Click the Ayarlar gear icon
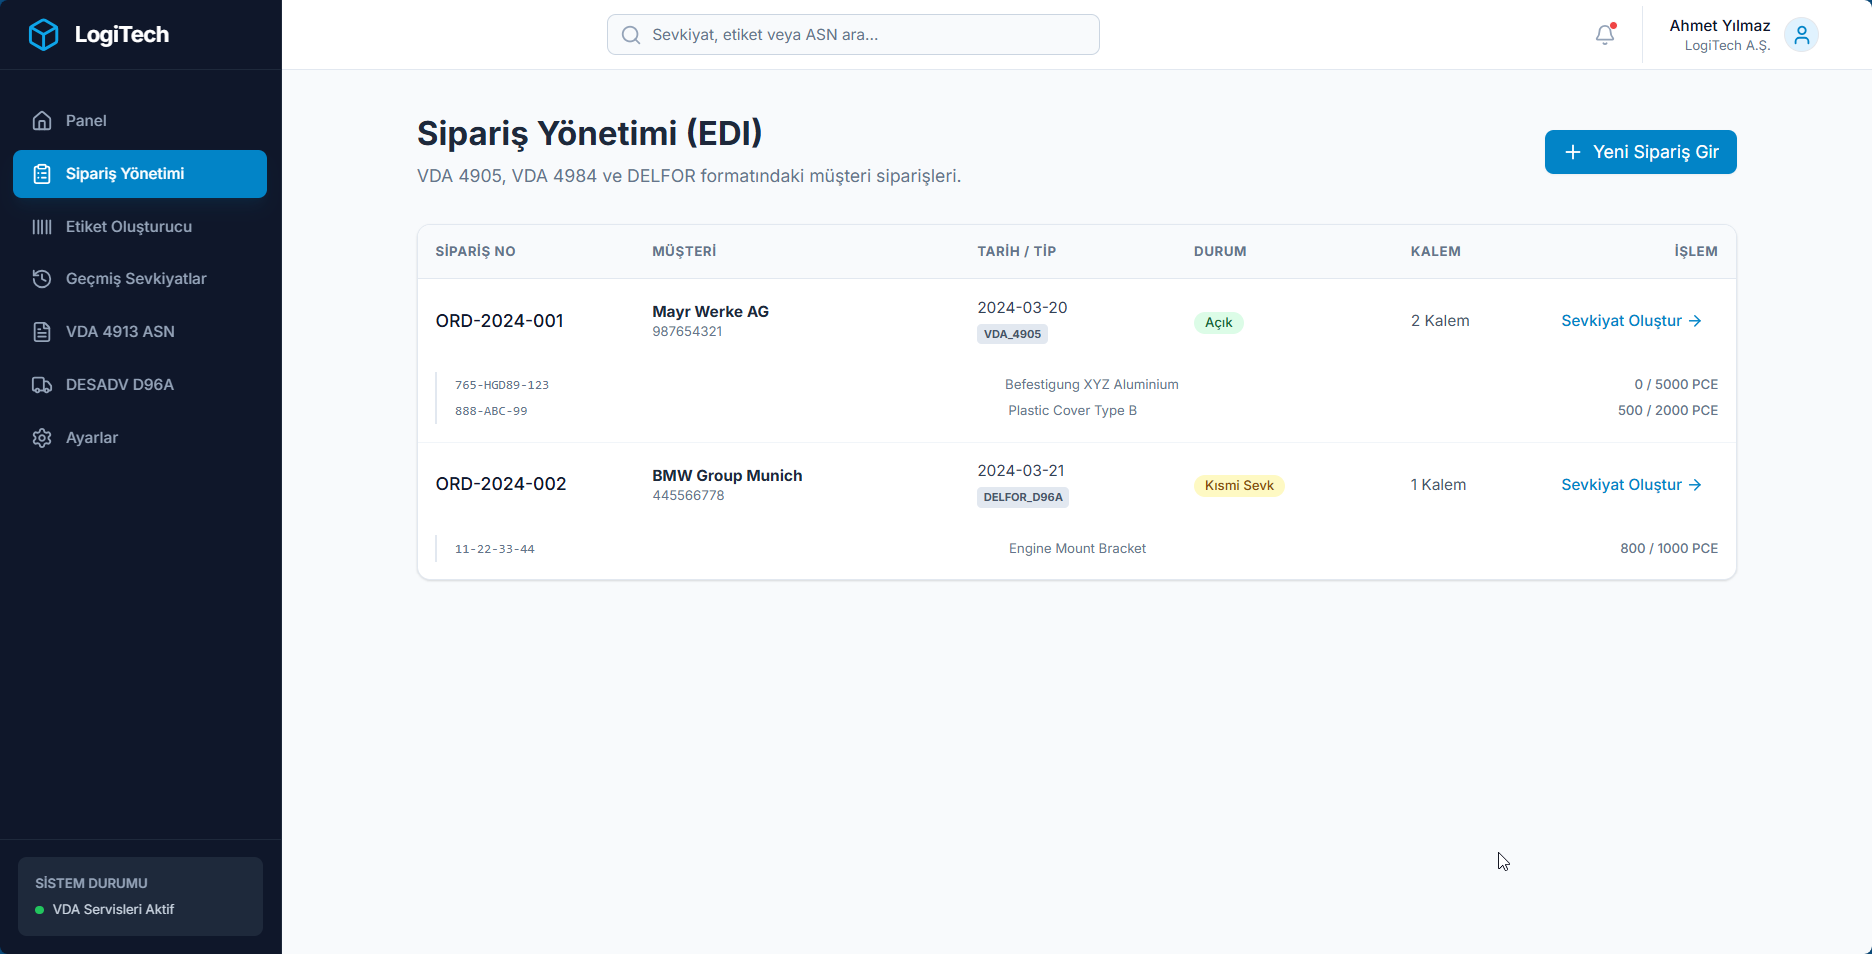Viewport: 1872px width, 954px height. click(42, 438)
